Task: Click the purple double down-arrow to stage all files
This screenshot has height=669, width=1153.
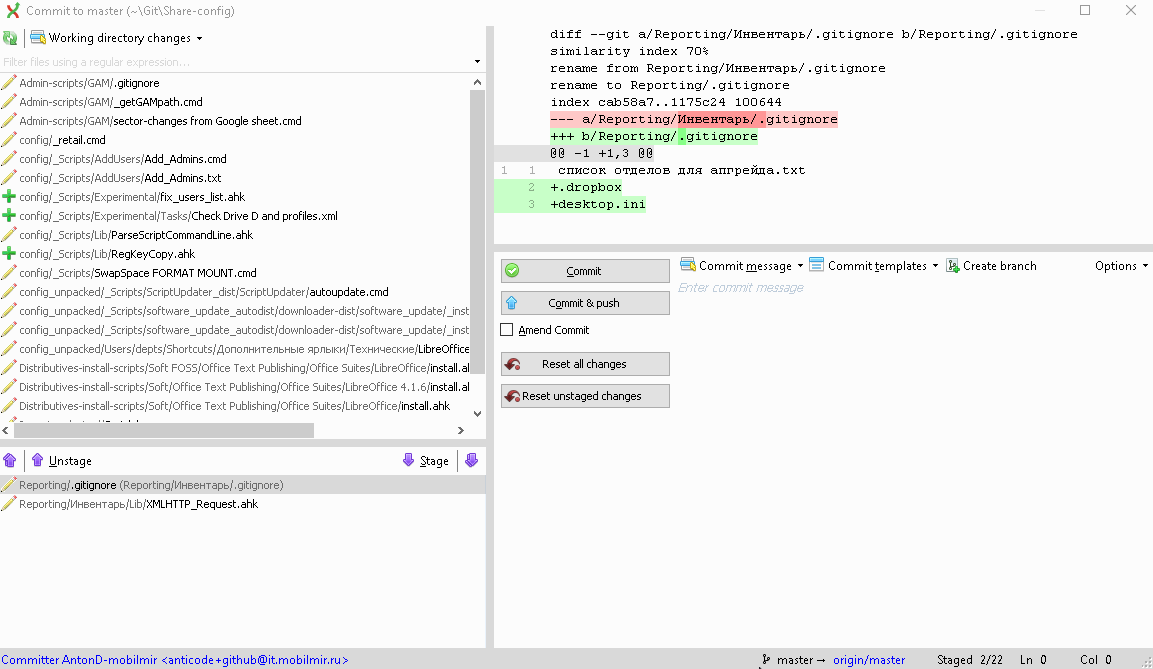Action: click(x=471, y=460)
